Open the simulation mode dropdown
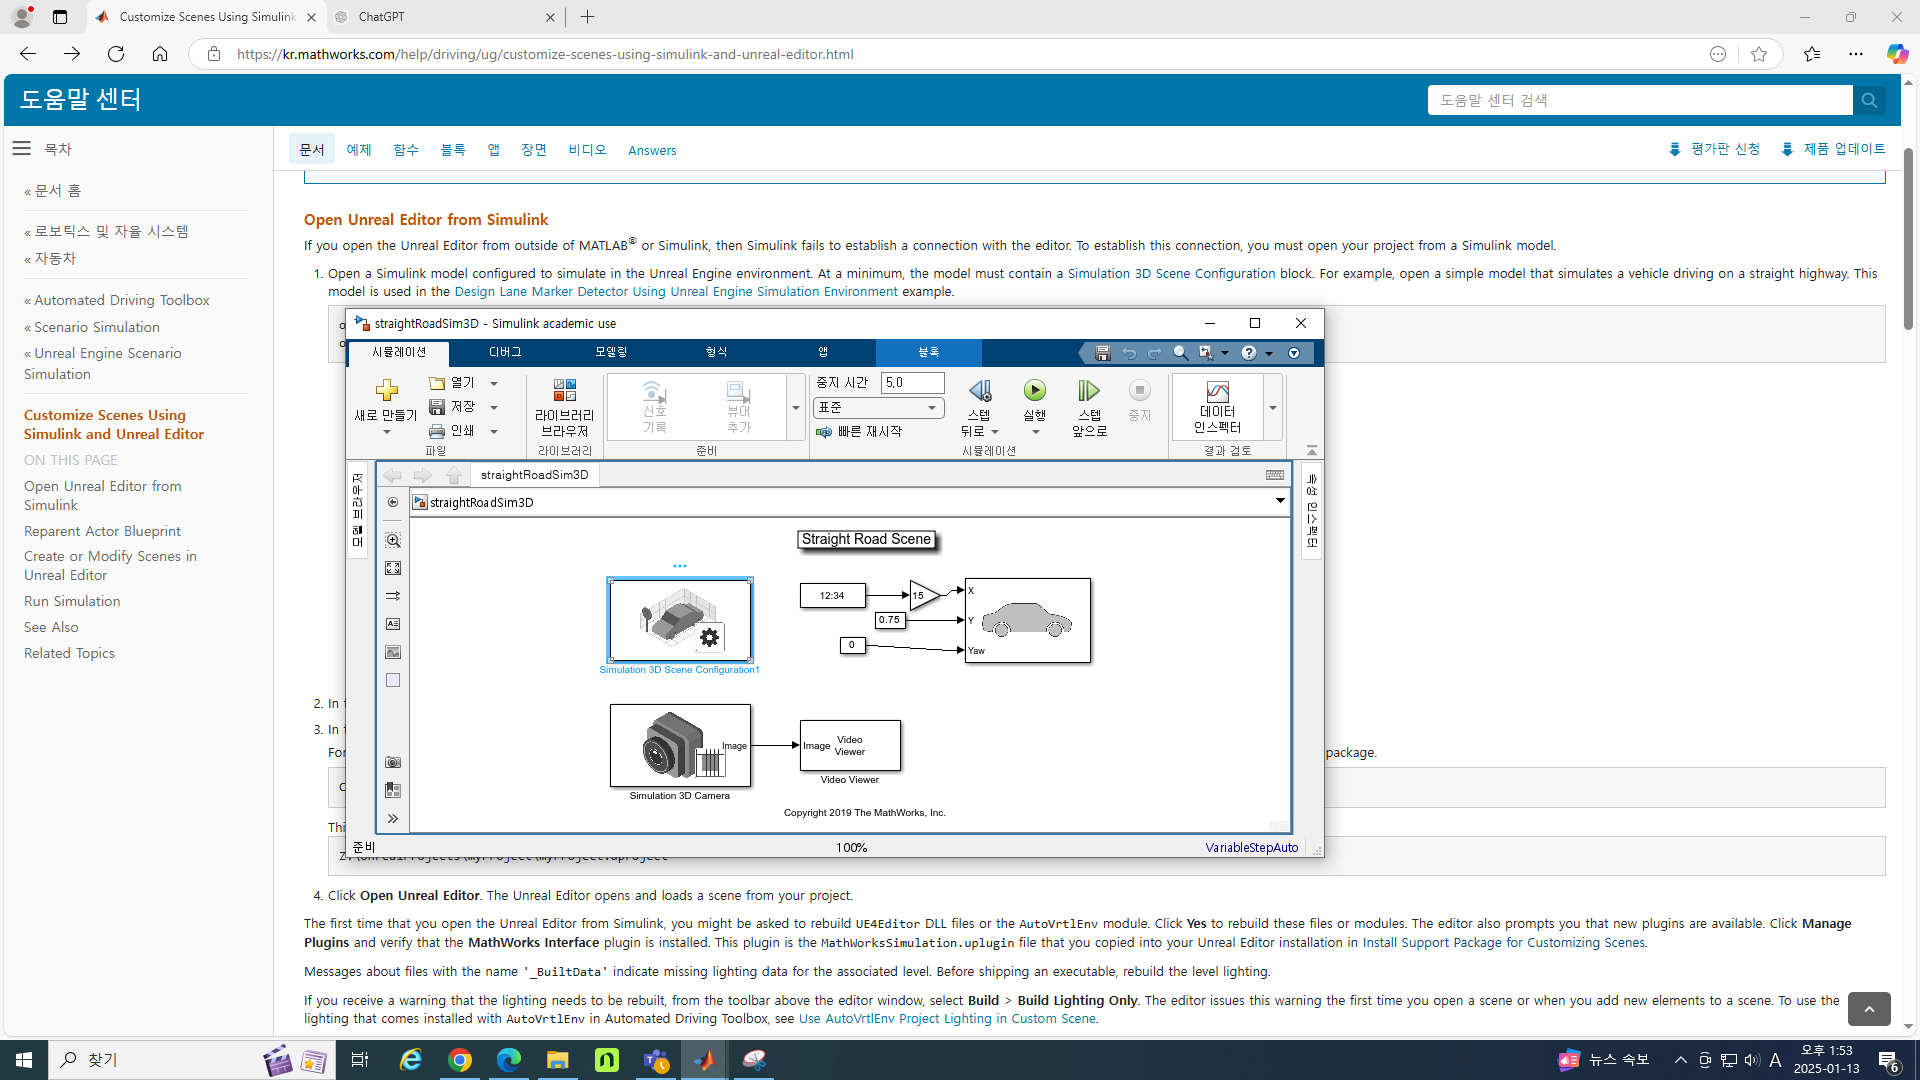Screen dimensions: 1920x1080 tap(878, 407)
